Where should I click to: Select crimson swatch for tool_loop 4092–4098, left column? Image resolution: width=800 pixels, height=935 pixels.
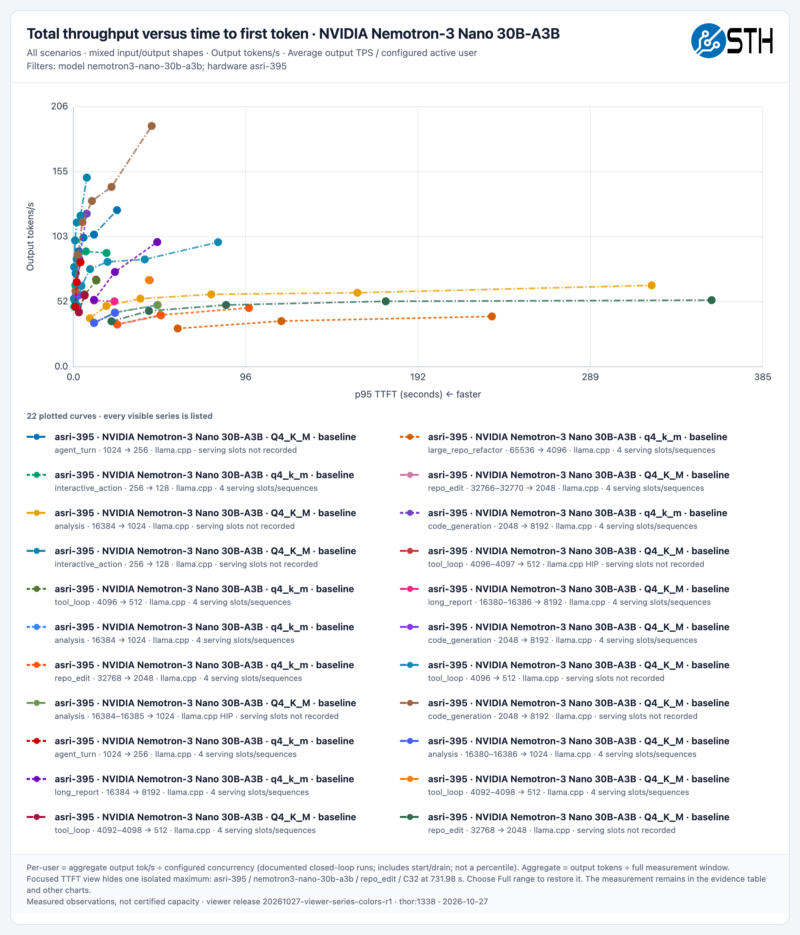[x=36, y=817]
